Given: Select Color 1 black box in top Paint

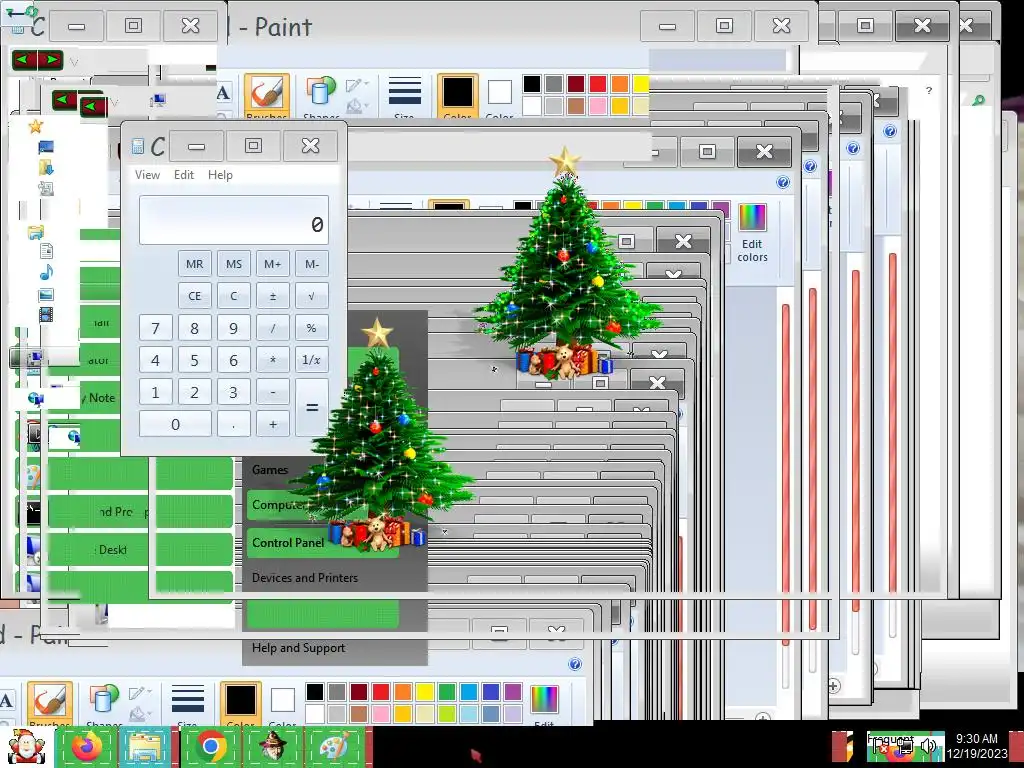Looking at the screenshot, I should click(457, 96).
